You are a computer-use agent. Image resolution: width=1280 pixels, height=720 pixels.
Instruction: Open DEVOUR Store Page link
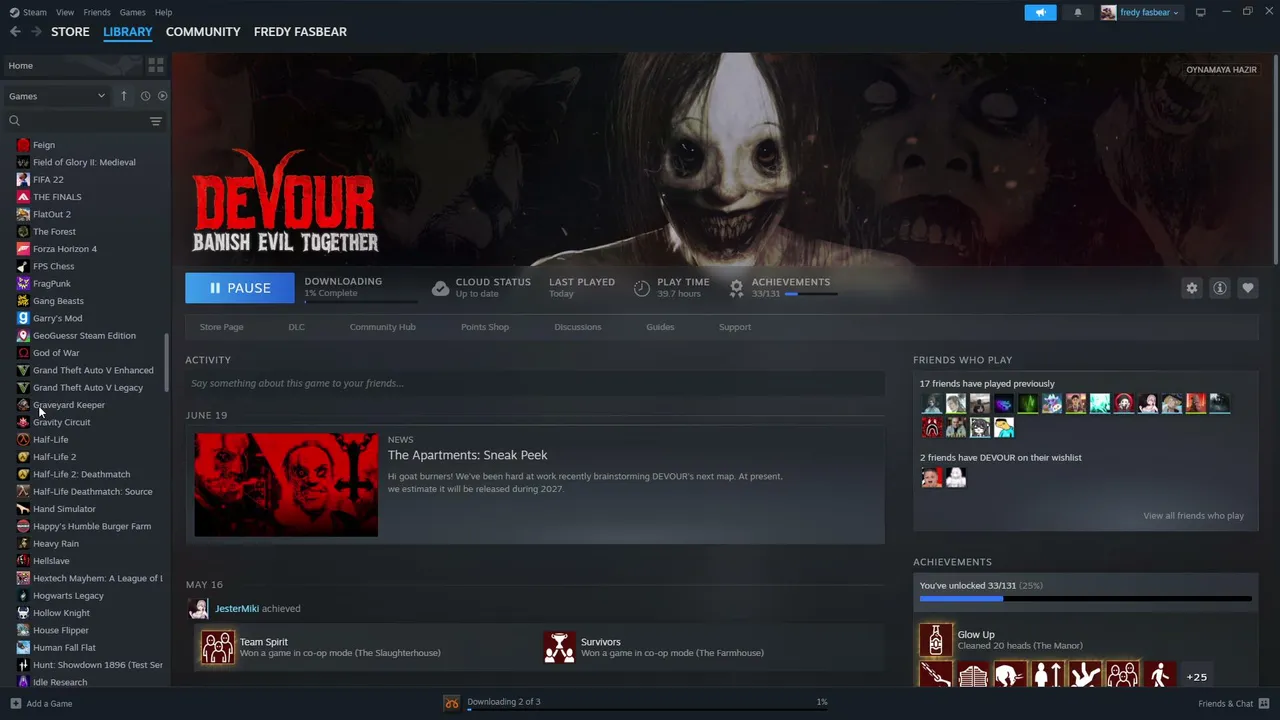pos(221,327)
